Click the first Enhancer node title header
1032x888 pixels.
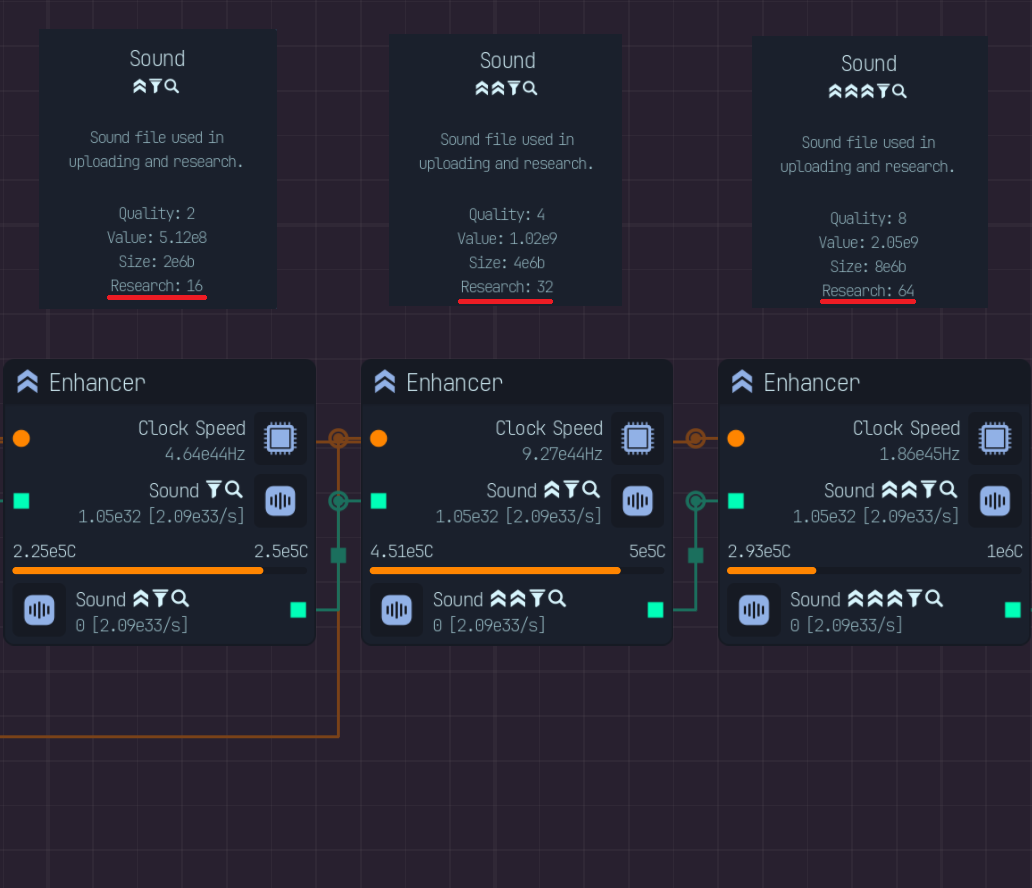click(160, 382)
